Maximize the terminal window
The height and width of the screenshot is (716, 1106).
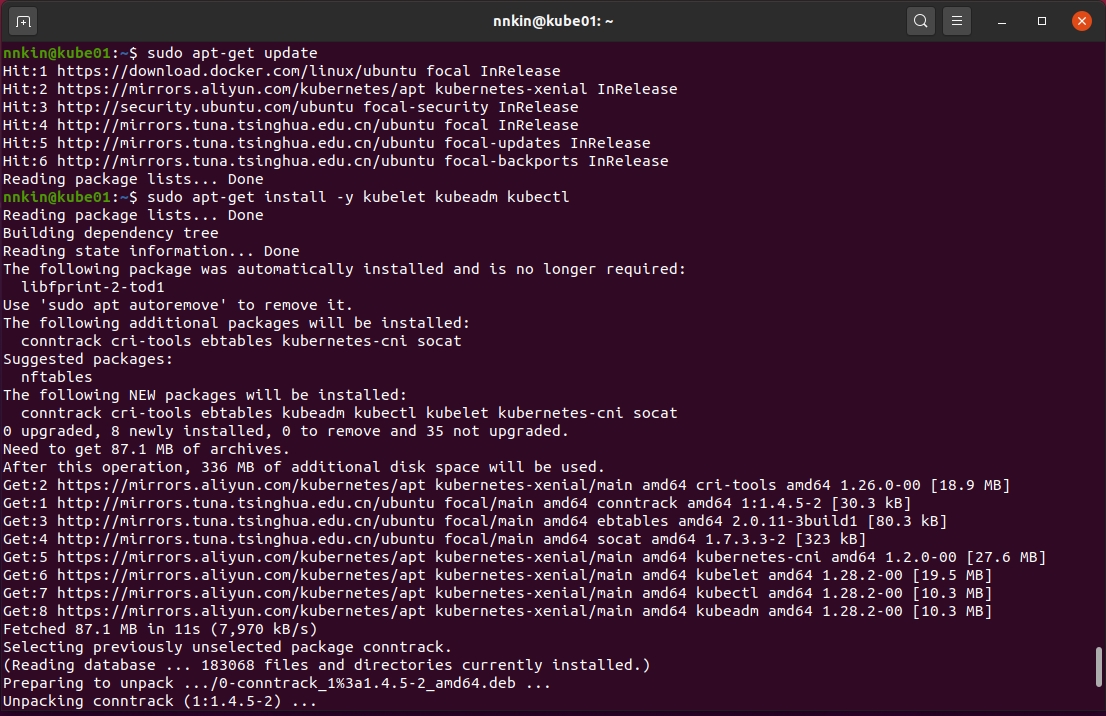click(1042, 20)
